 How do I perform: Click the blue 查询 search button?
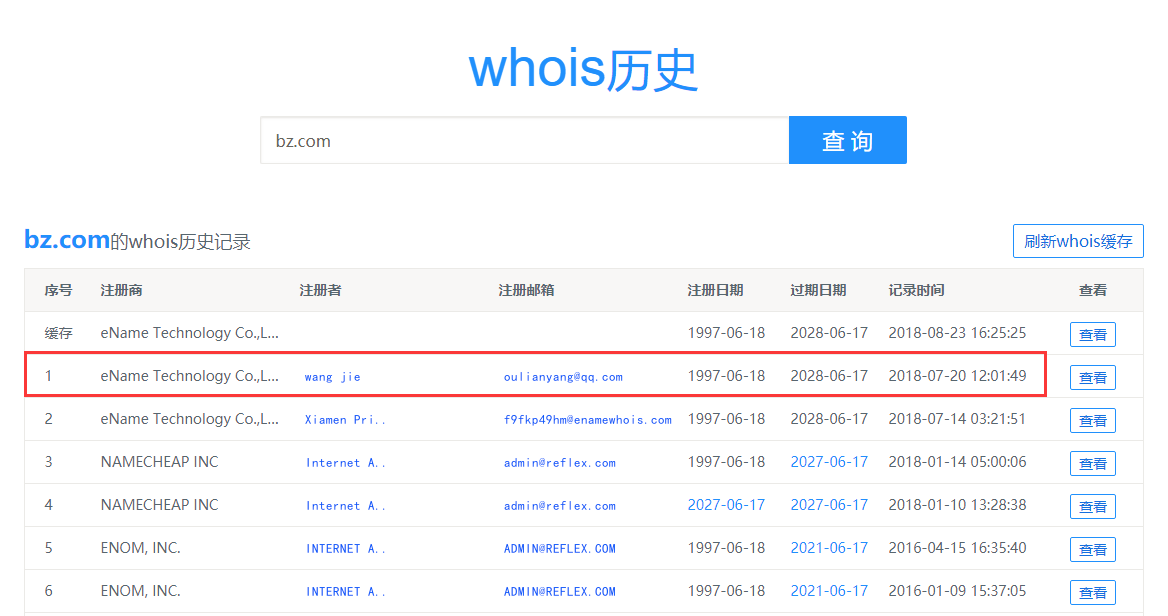pos(848,140)
